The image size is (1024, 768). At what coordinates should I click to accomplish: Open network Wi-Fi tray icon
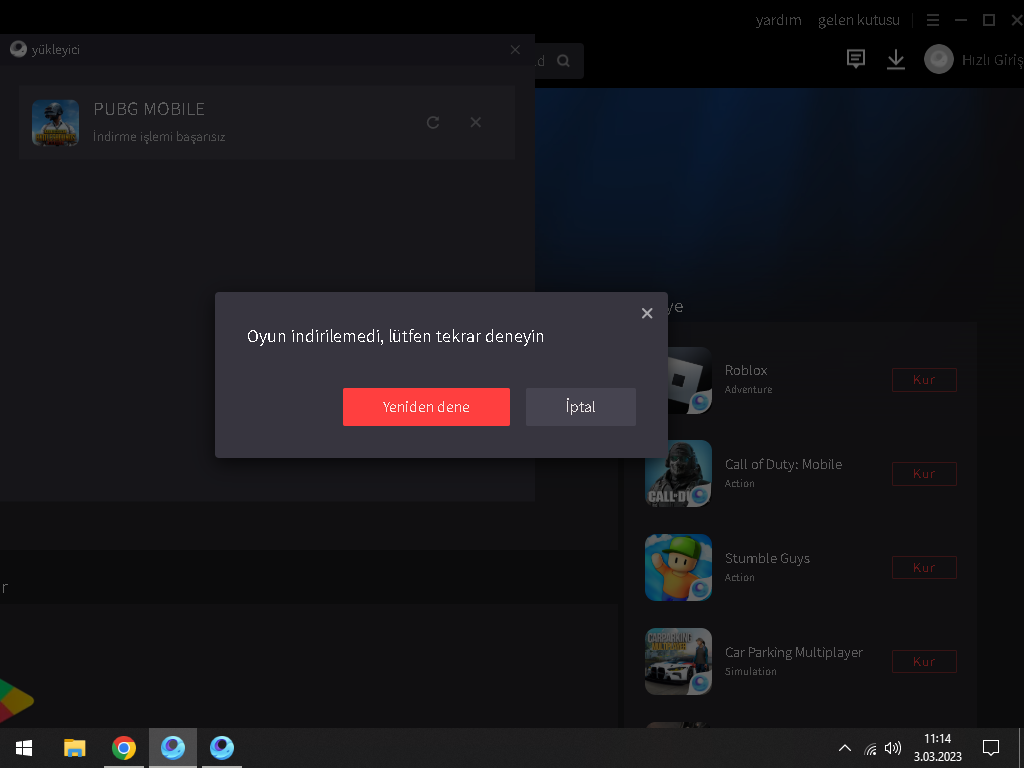click(x=870, y=749)
